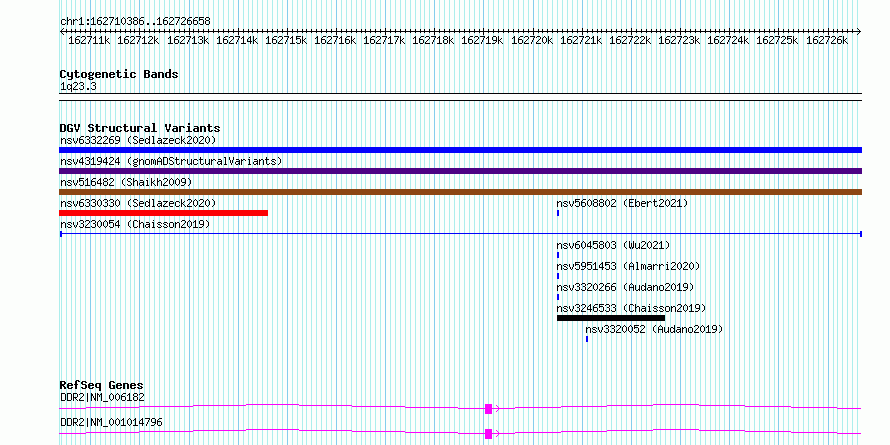Click the 1q23.3 band label
This screenshot has width=890, height=445.
coord(77,86)
